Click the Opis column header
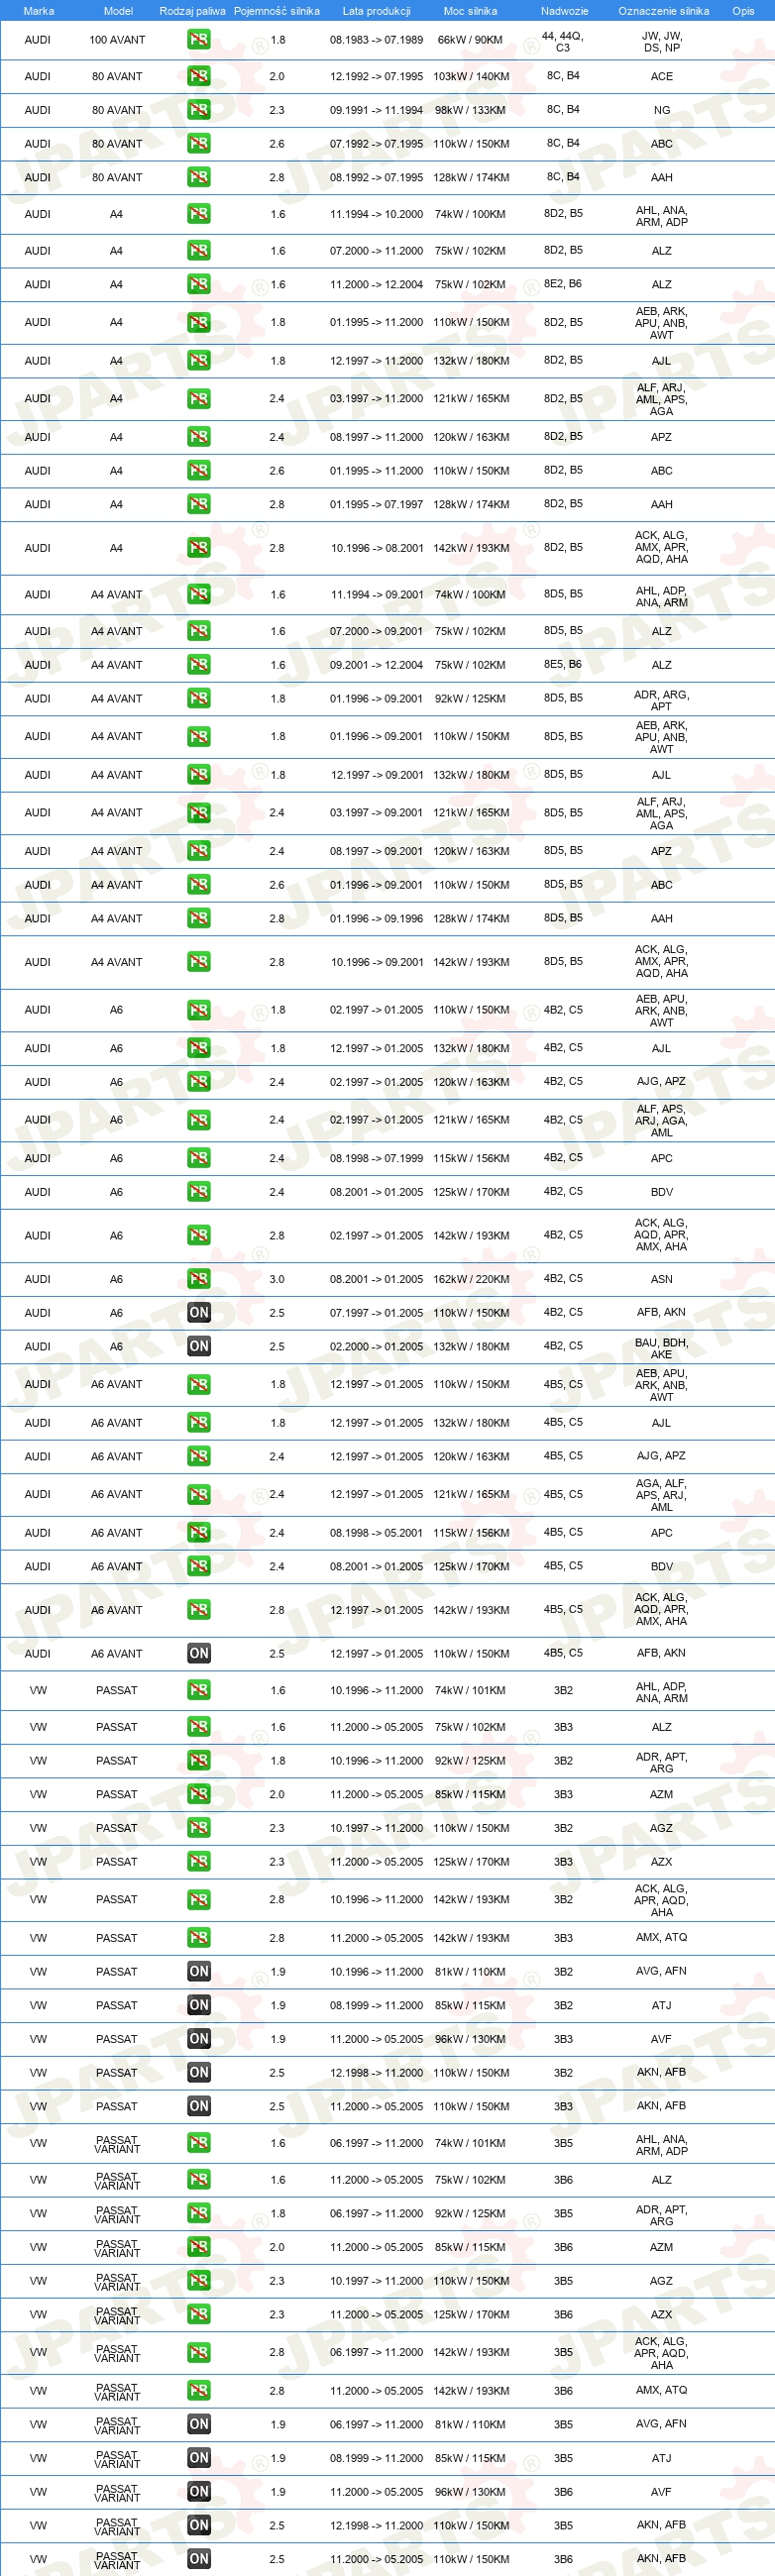Screen dimensions: 775x2576 (x=743, y=11)
